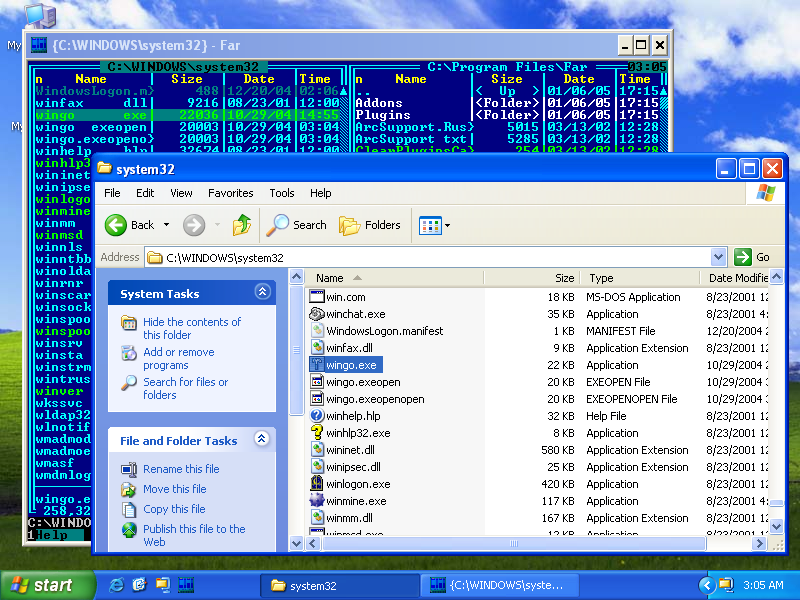800x600 pixels.
Task: Select wingo.exeopenopen in the Explorer file list
Action: tap(375, 399)
